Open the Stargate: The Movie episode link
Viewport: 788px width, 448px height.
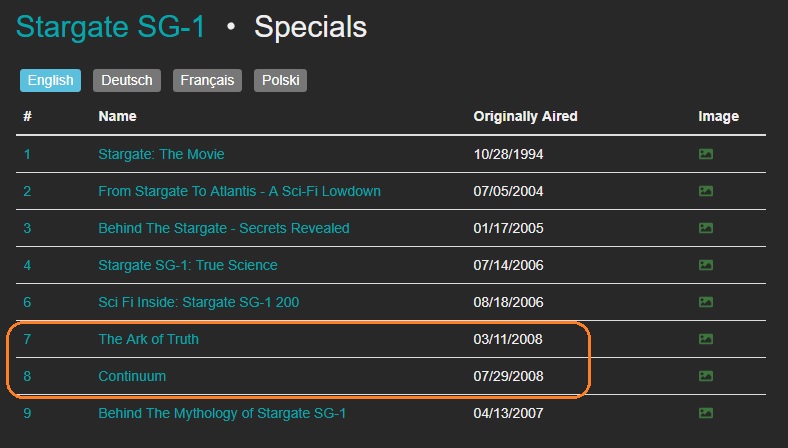[161, 154]
